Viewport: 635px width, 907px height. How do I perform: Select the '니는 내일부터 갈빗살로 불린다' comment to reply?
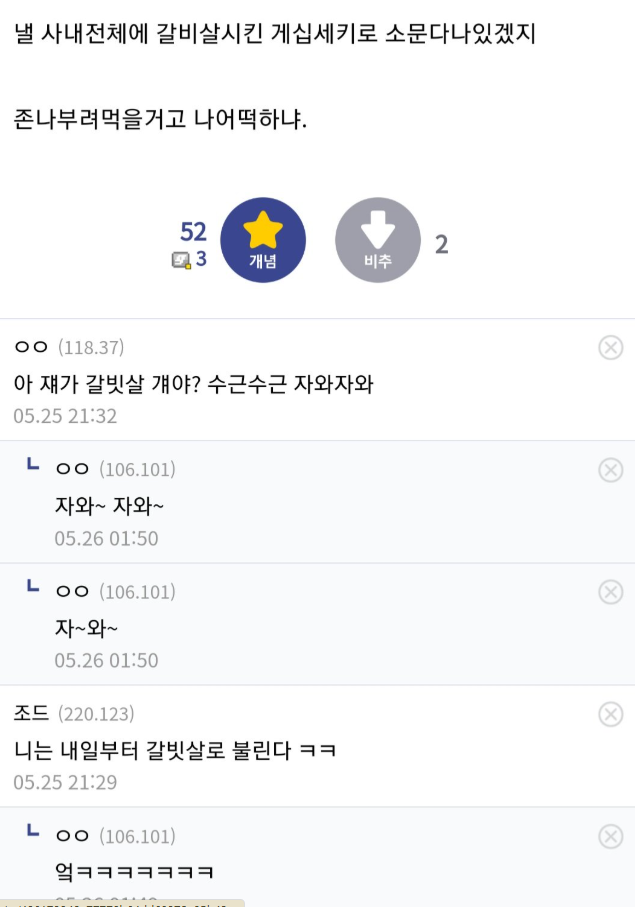(175, 751)
